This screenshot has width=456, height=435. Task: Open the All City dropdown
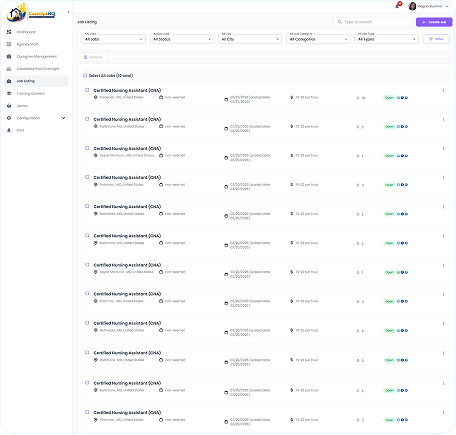point(250,39)
